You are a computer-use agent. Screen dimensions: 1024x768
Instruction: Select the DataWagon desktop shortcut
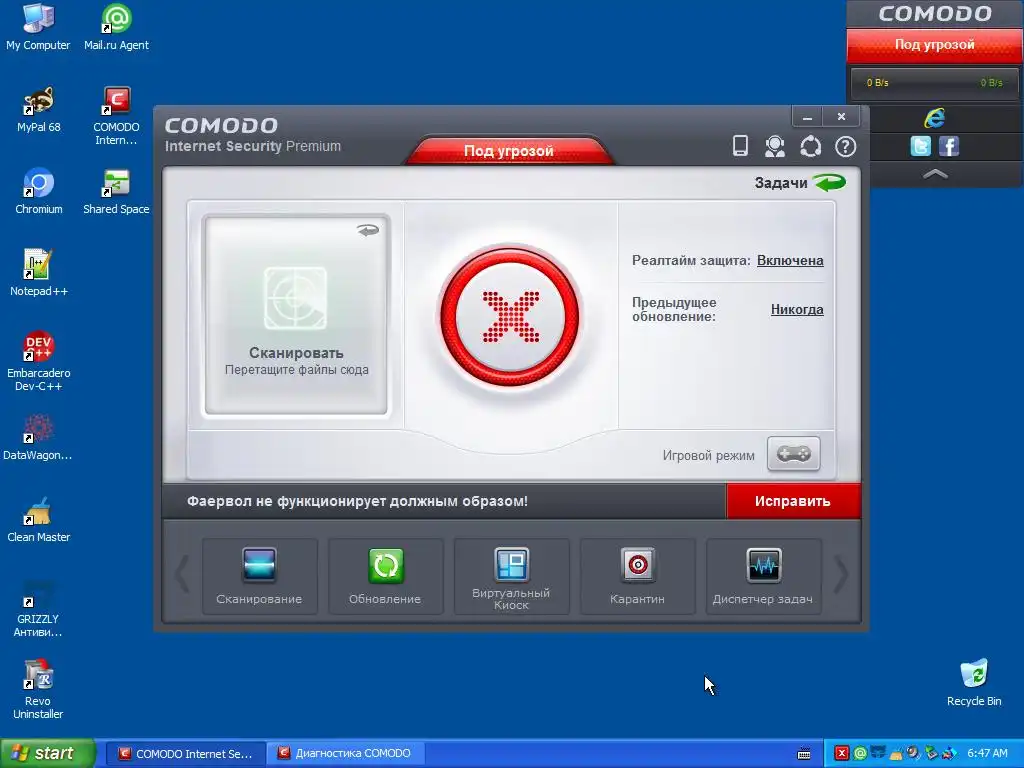(38, 438)
